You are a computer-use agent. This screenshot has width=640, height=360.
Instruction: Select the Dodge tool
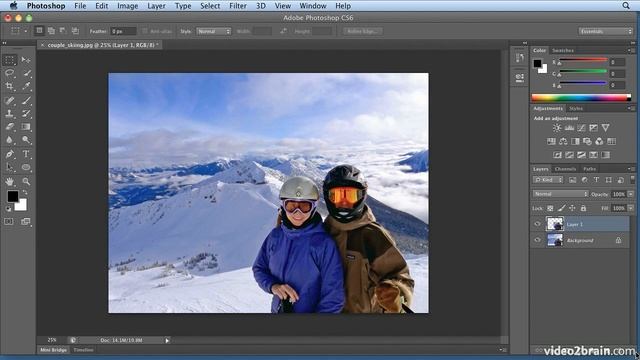(x=26, y=140)
